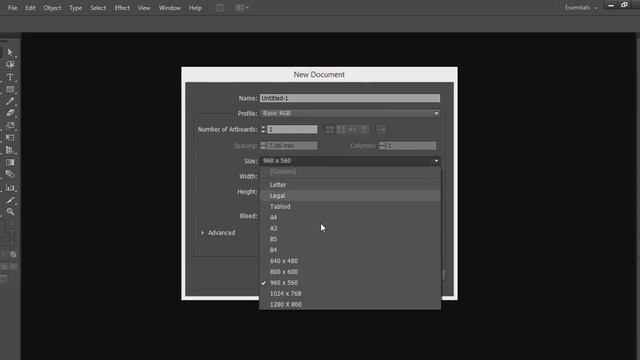Viewport: 640px width, 360px height.
Task: Click the Grid by Column artboard layout icon
Action: tap(341, 129)
